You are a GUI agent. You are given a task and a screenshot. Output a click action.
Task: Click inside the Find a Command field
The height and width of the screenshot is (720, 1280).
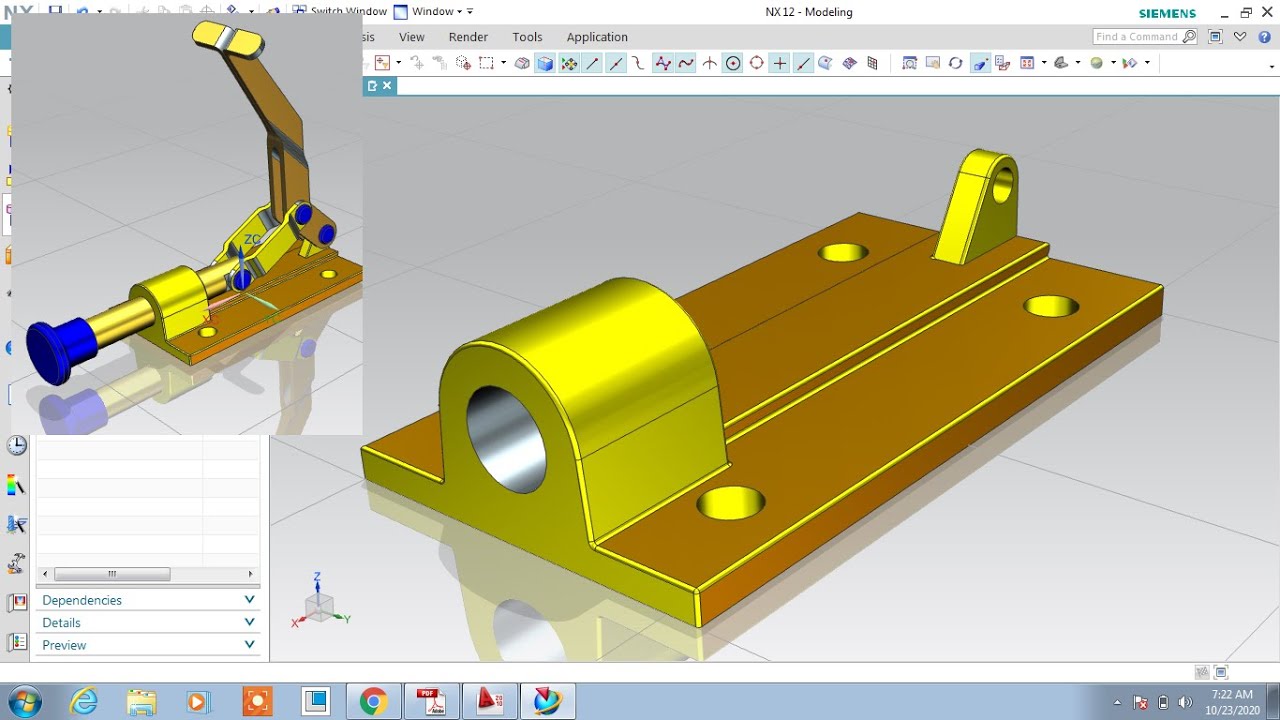point(1137,37)
